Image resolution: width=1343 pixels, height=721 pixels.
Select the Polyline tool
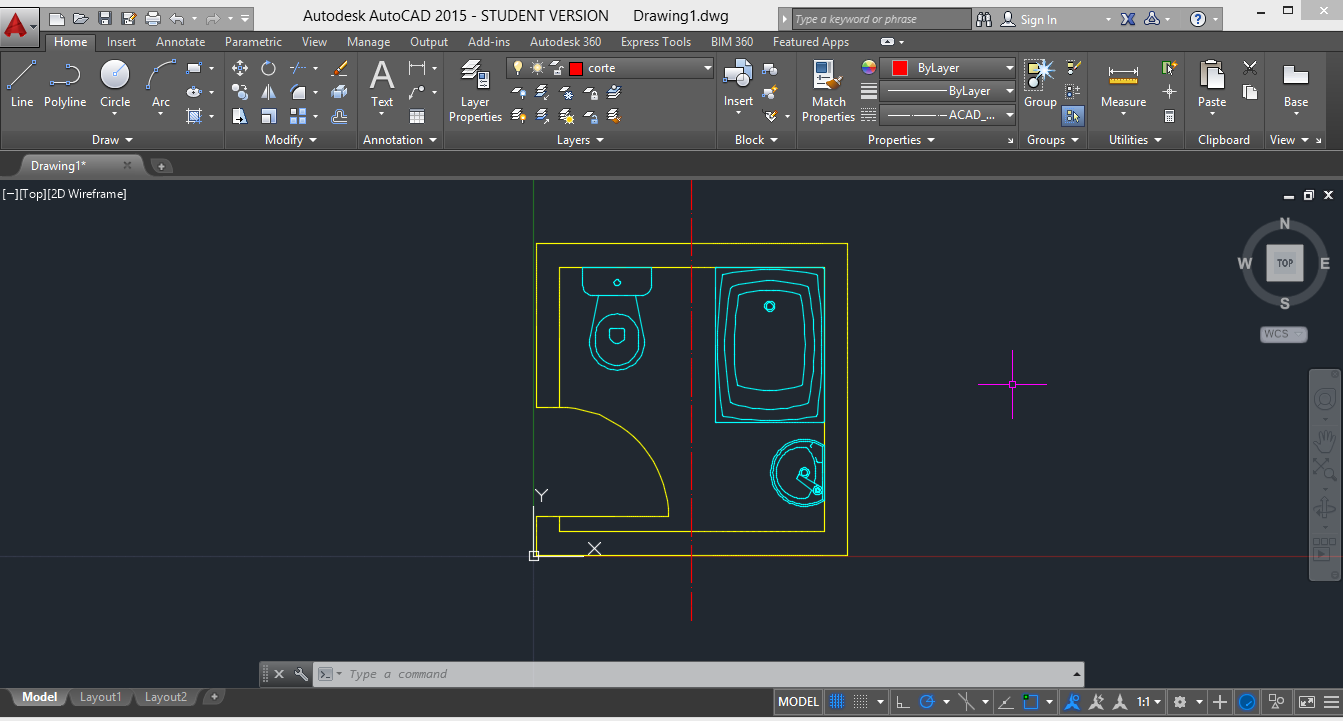tap(65, 84)
